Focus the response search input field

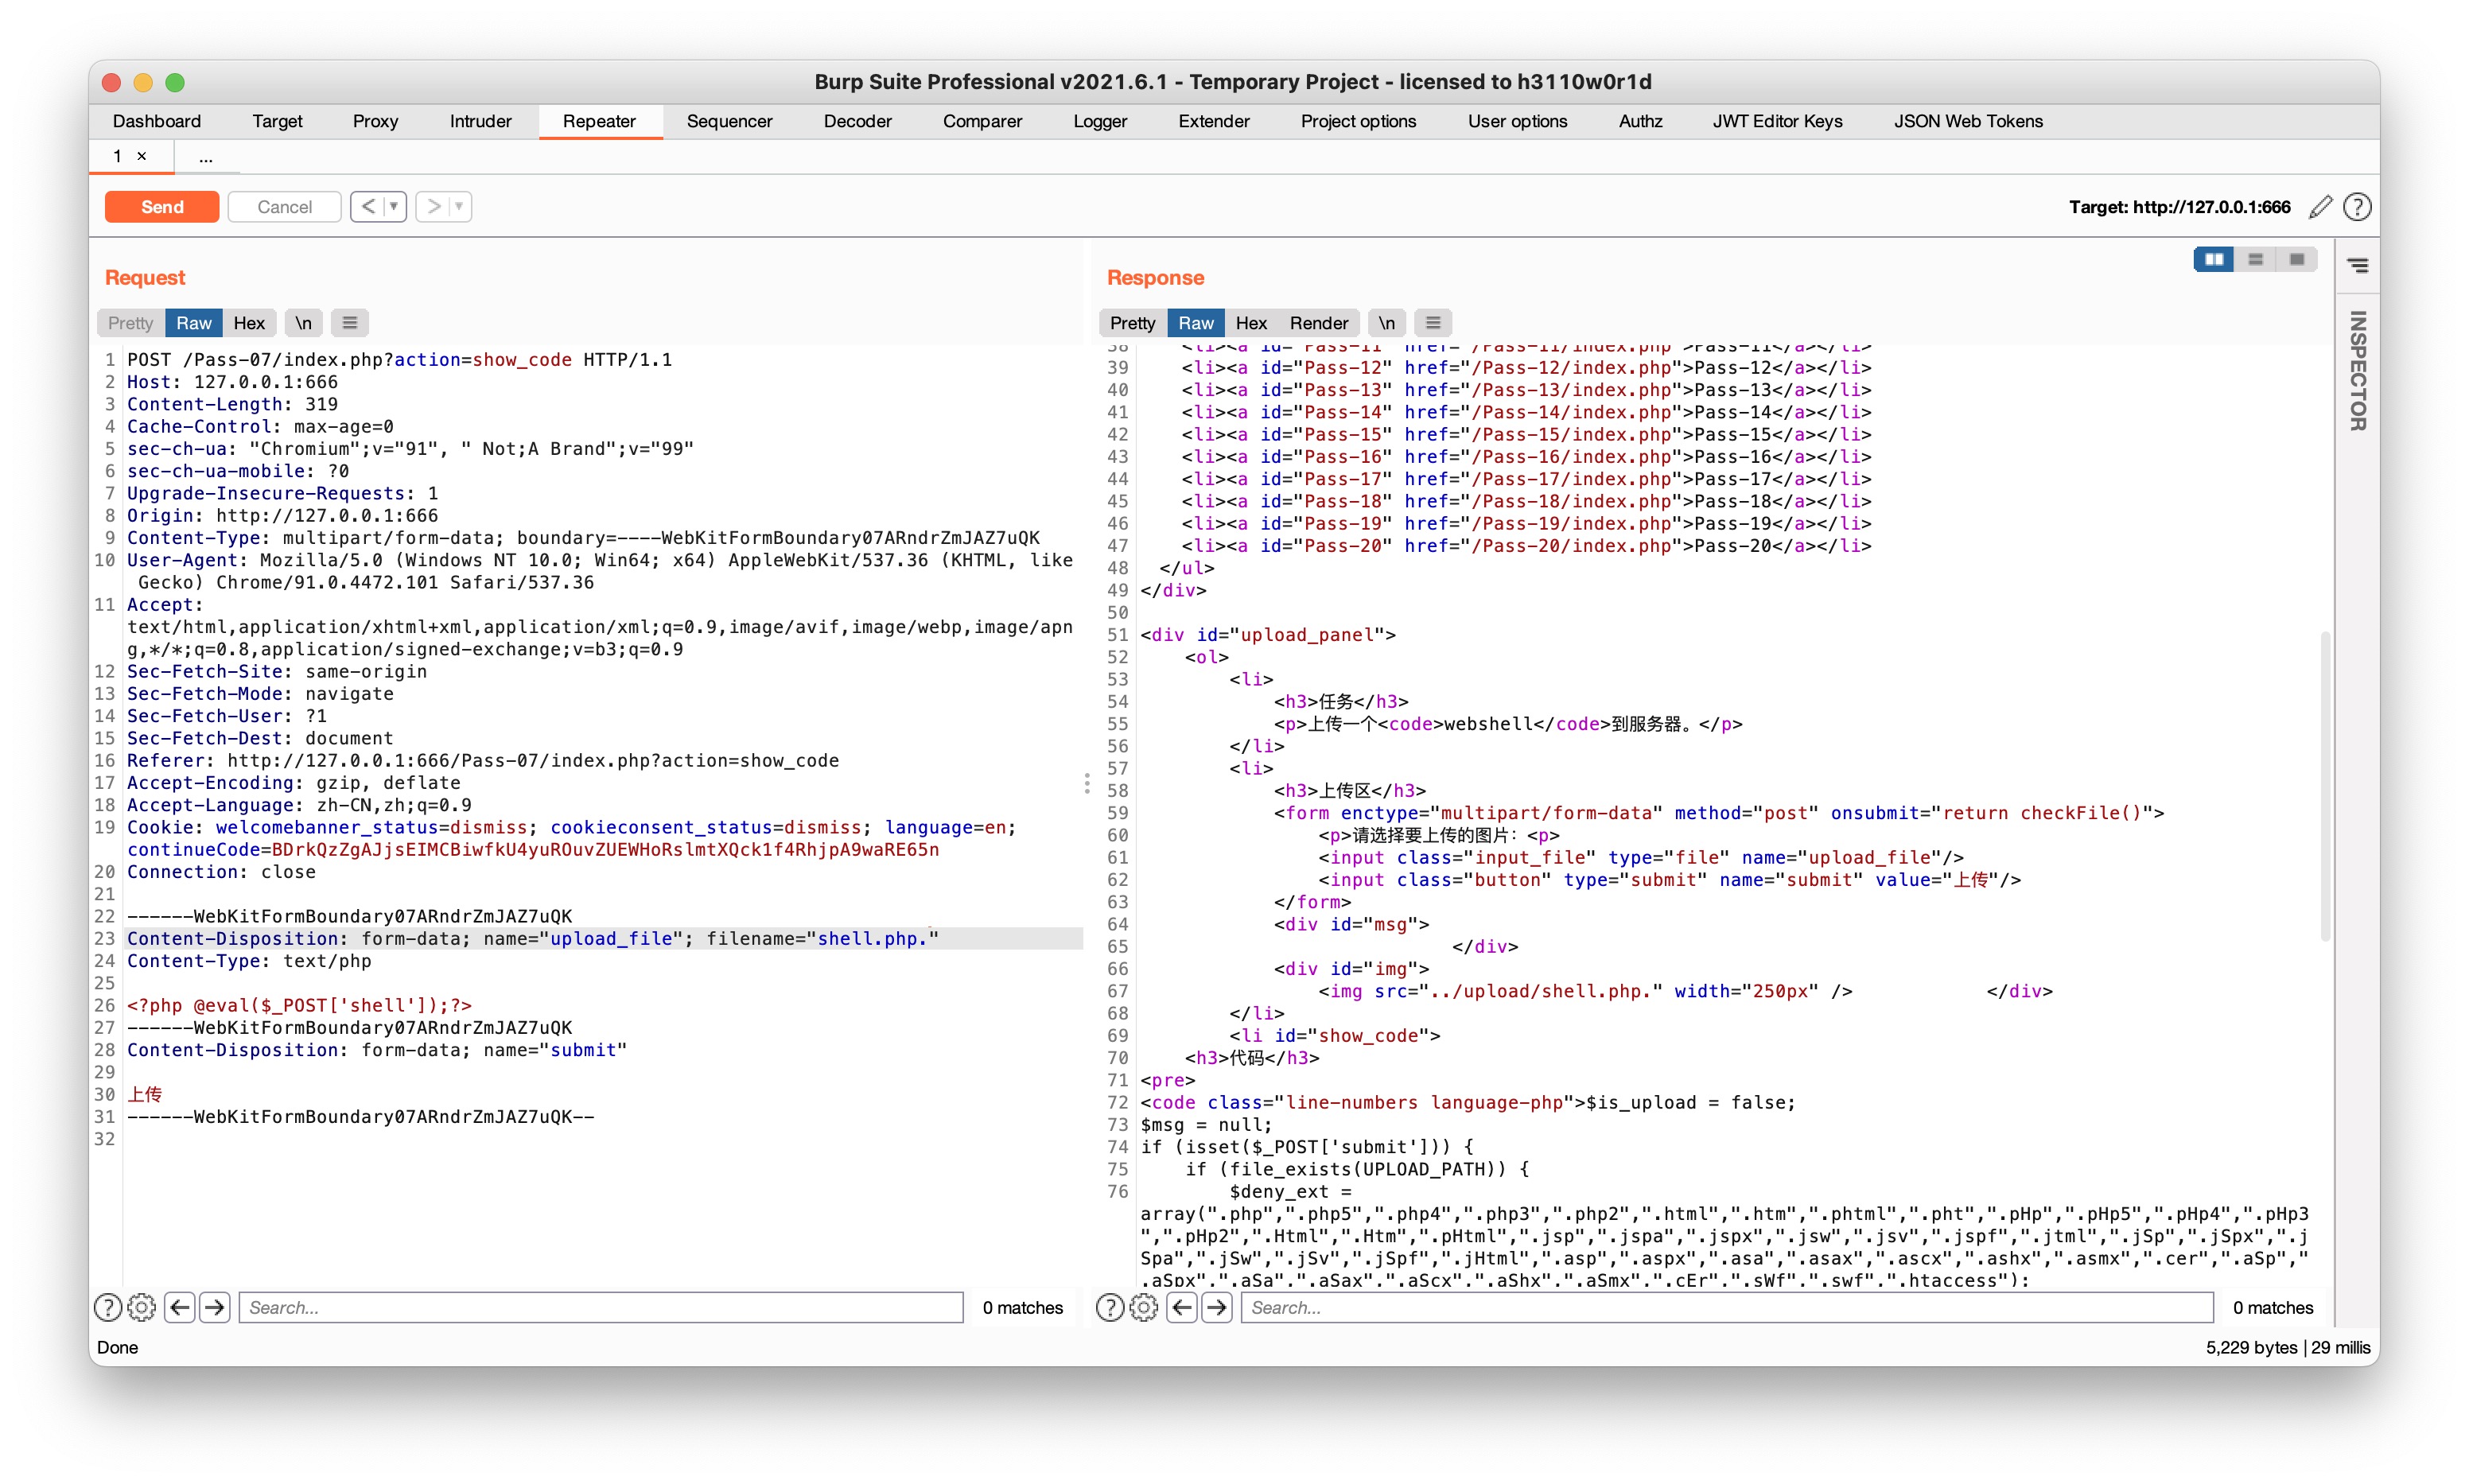[x=1726, y=1307]
